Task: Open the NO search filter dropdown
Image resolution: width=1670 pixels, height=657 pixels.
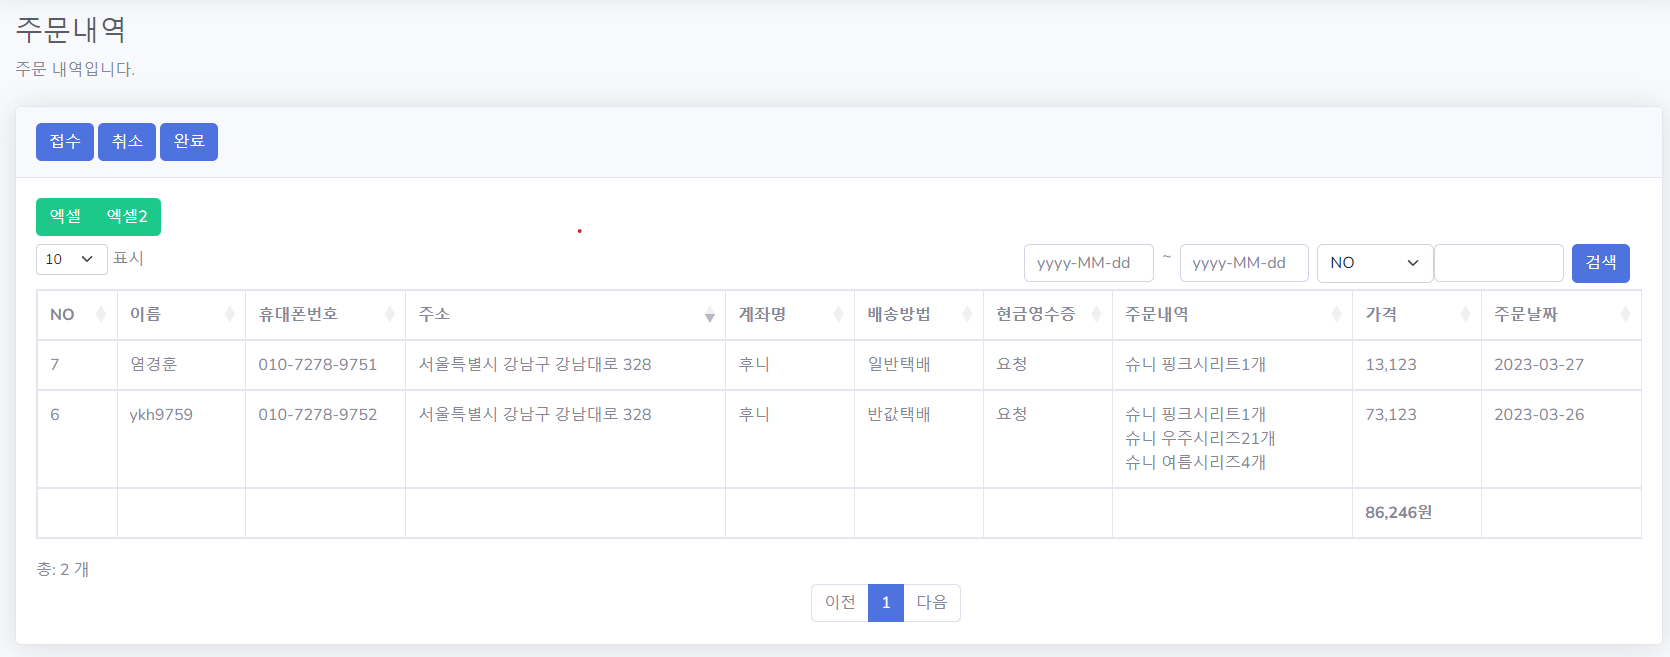Action: 1374,263
